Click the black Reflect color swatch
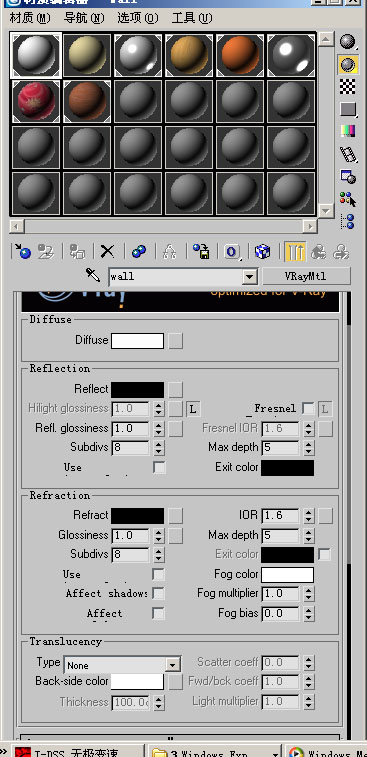The width and height of the screenshot is (367, 757). [138, 390]
